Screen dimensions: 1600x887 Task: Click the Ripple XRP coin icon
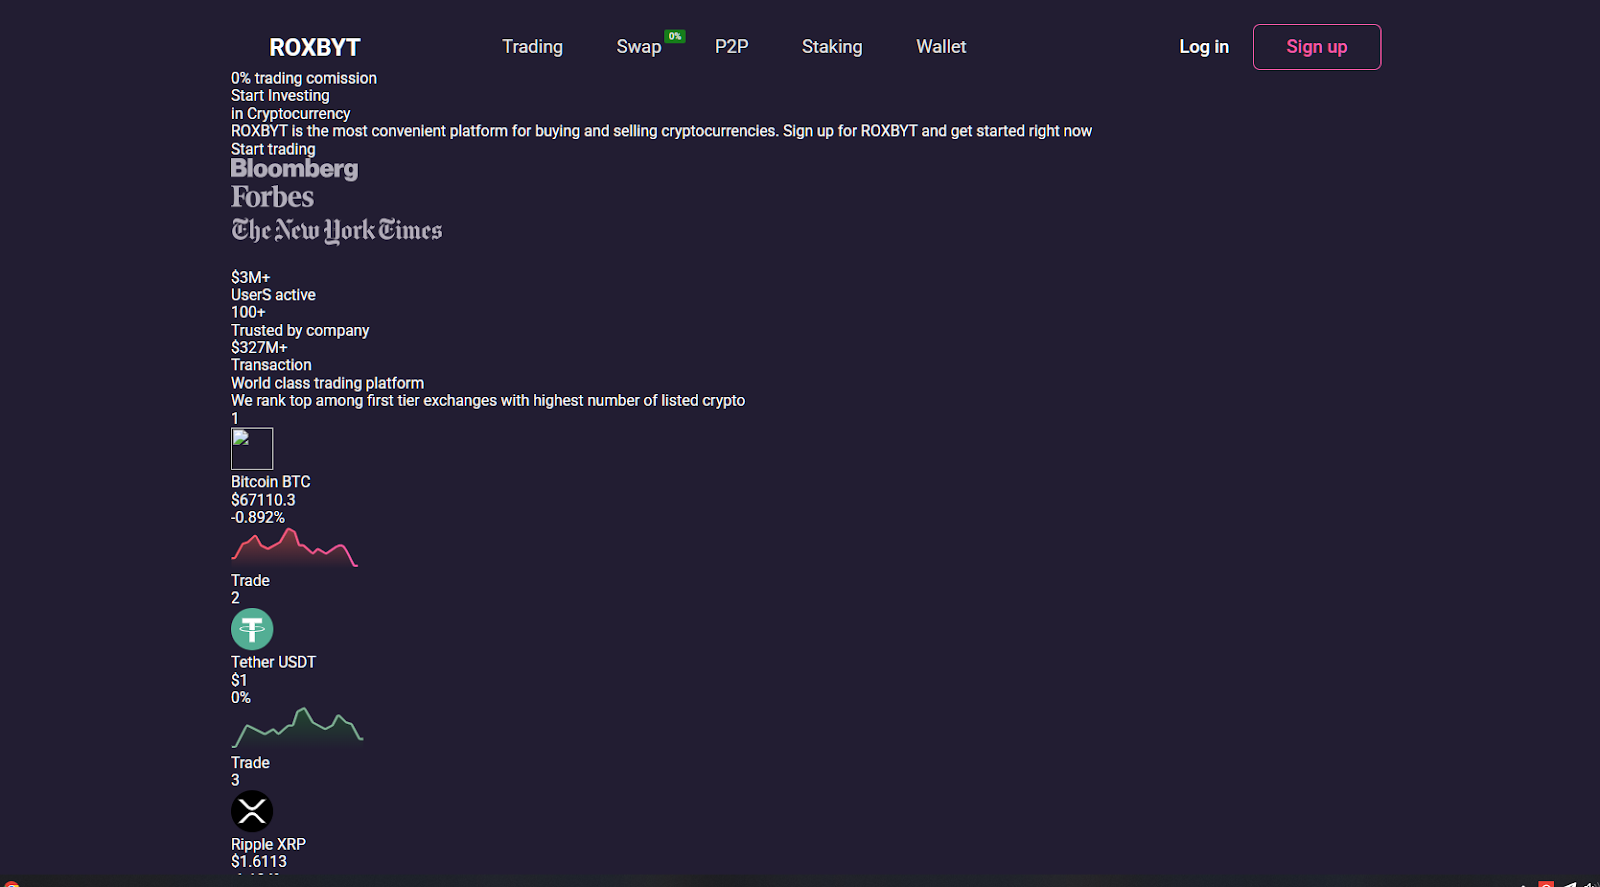(252, 811)
